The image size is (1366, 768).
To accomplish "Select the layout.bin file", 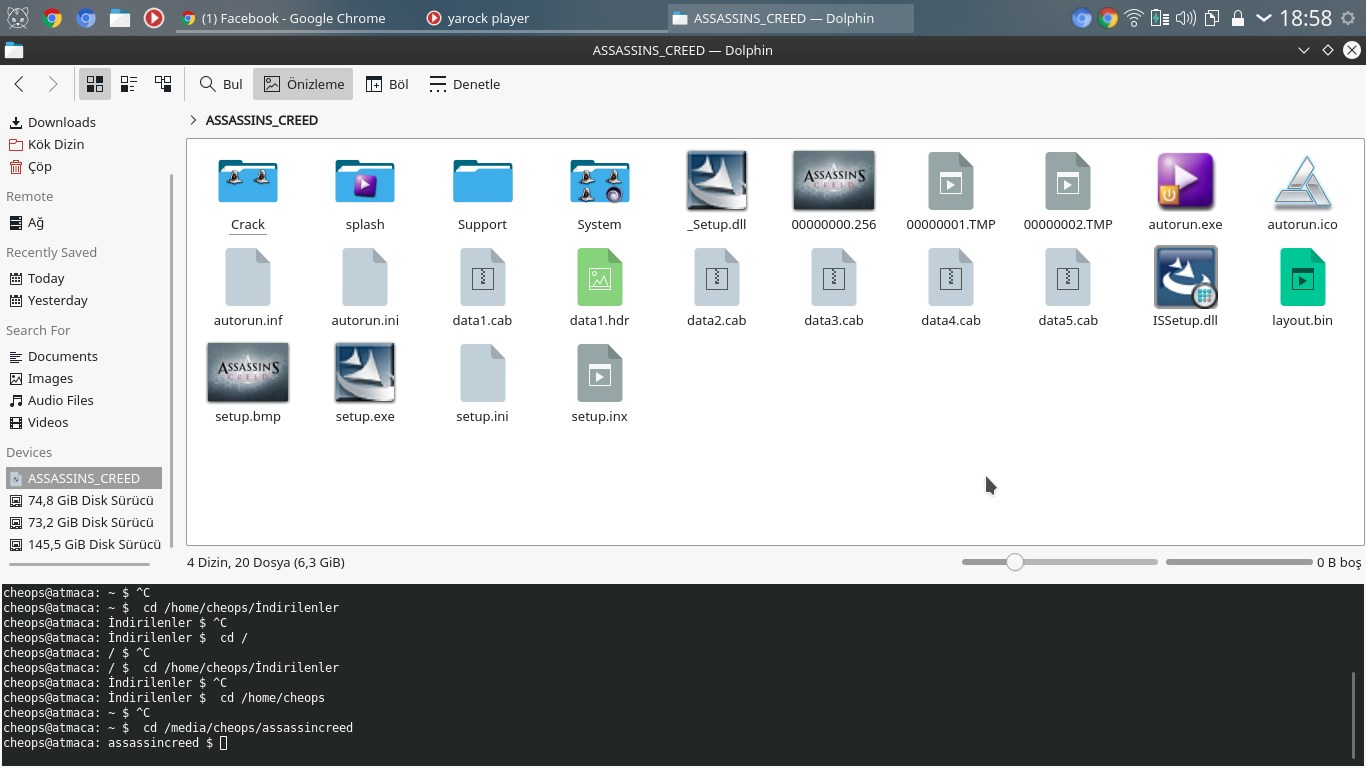I will [x=1302, y=278].
